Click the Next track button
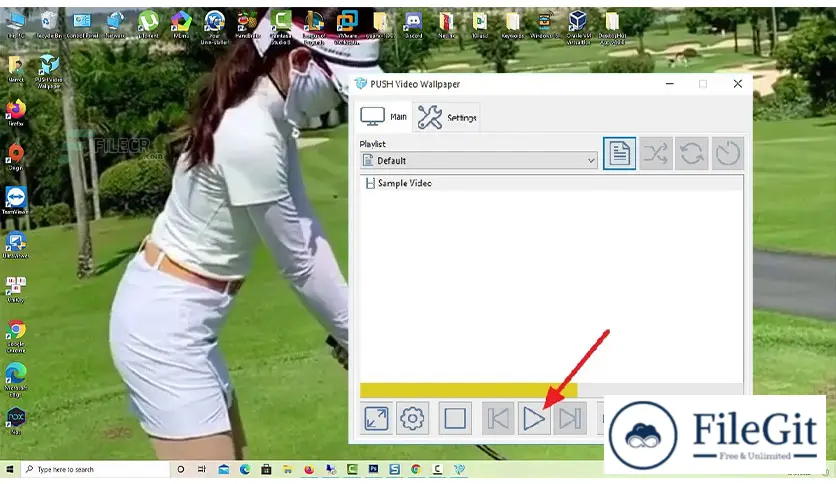The image size is (836, 484). pyautogui.click(x=570, y=418)
